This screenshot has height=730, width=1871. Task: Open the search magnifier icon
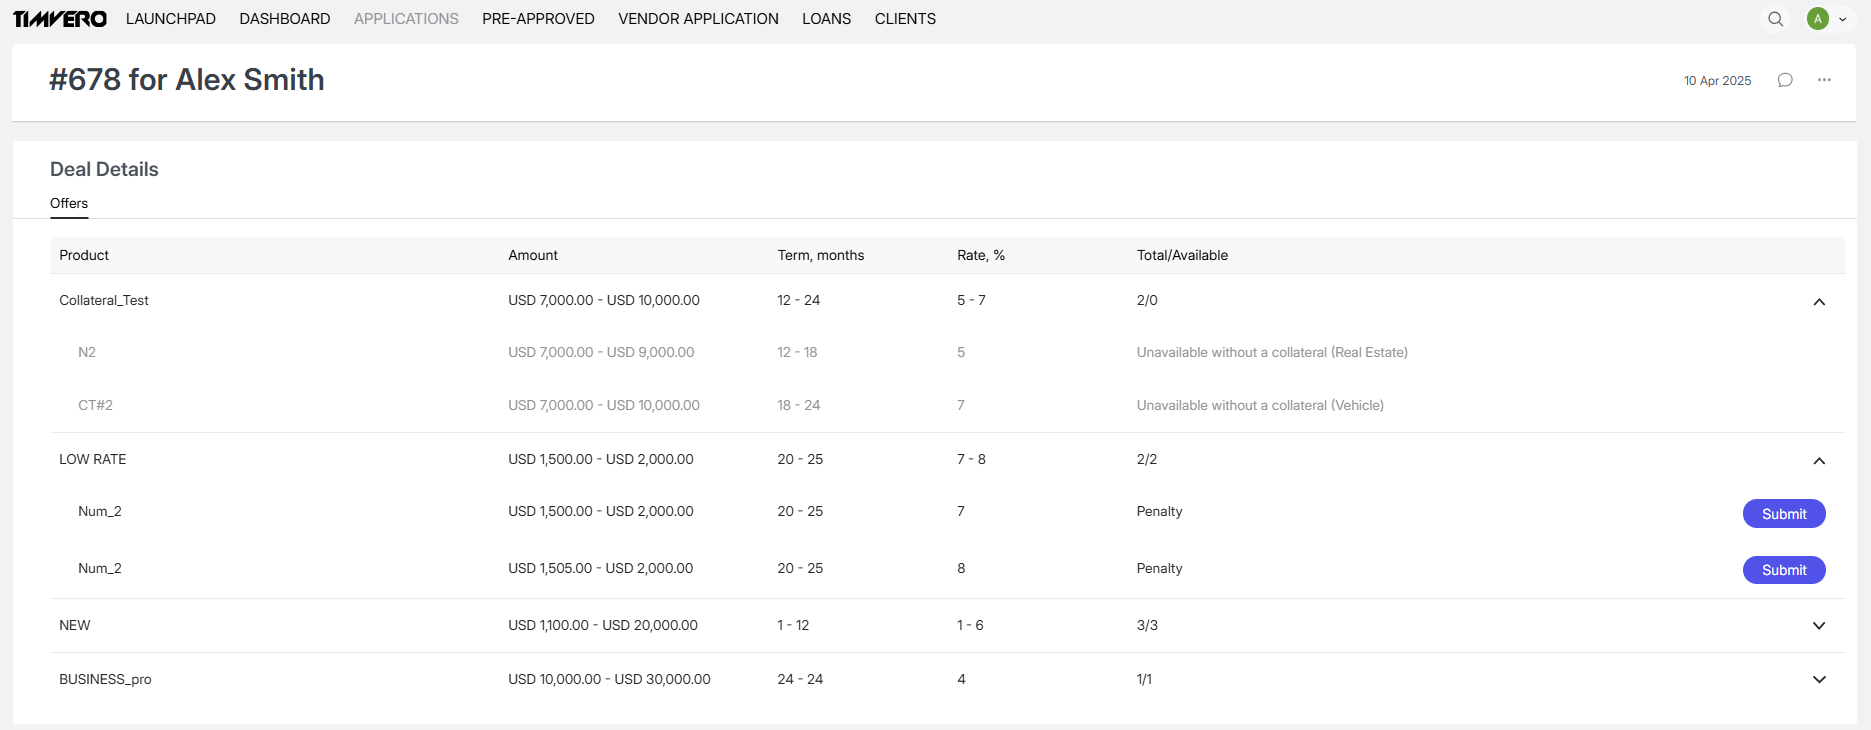(x=1775, y=19)
